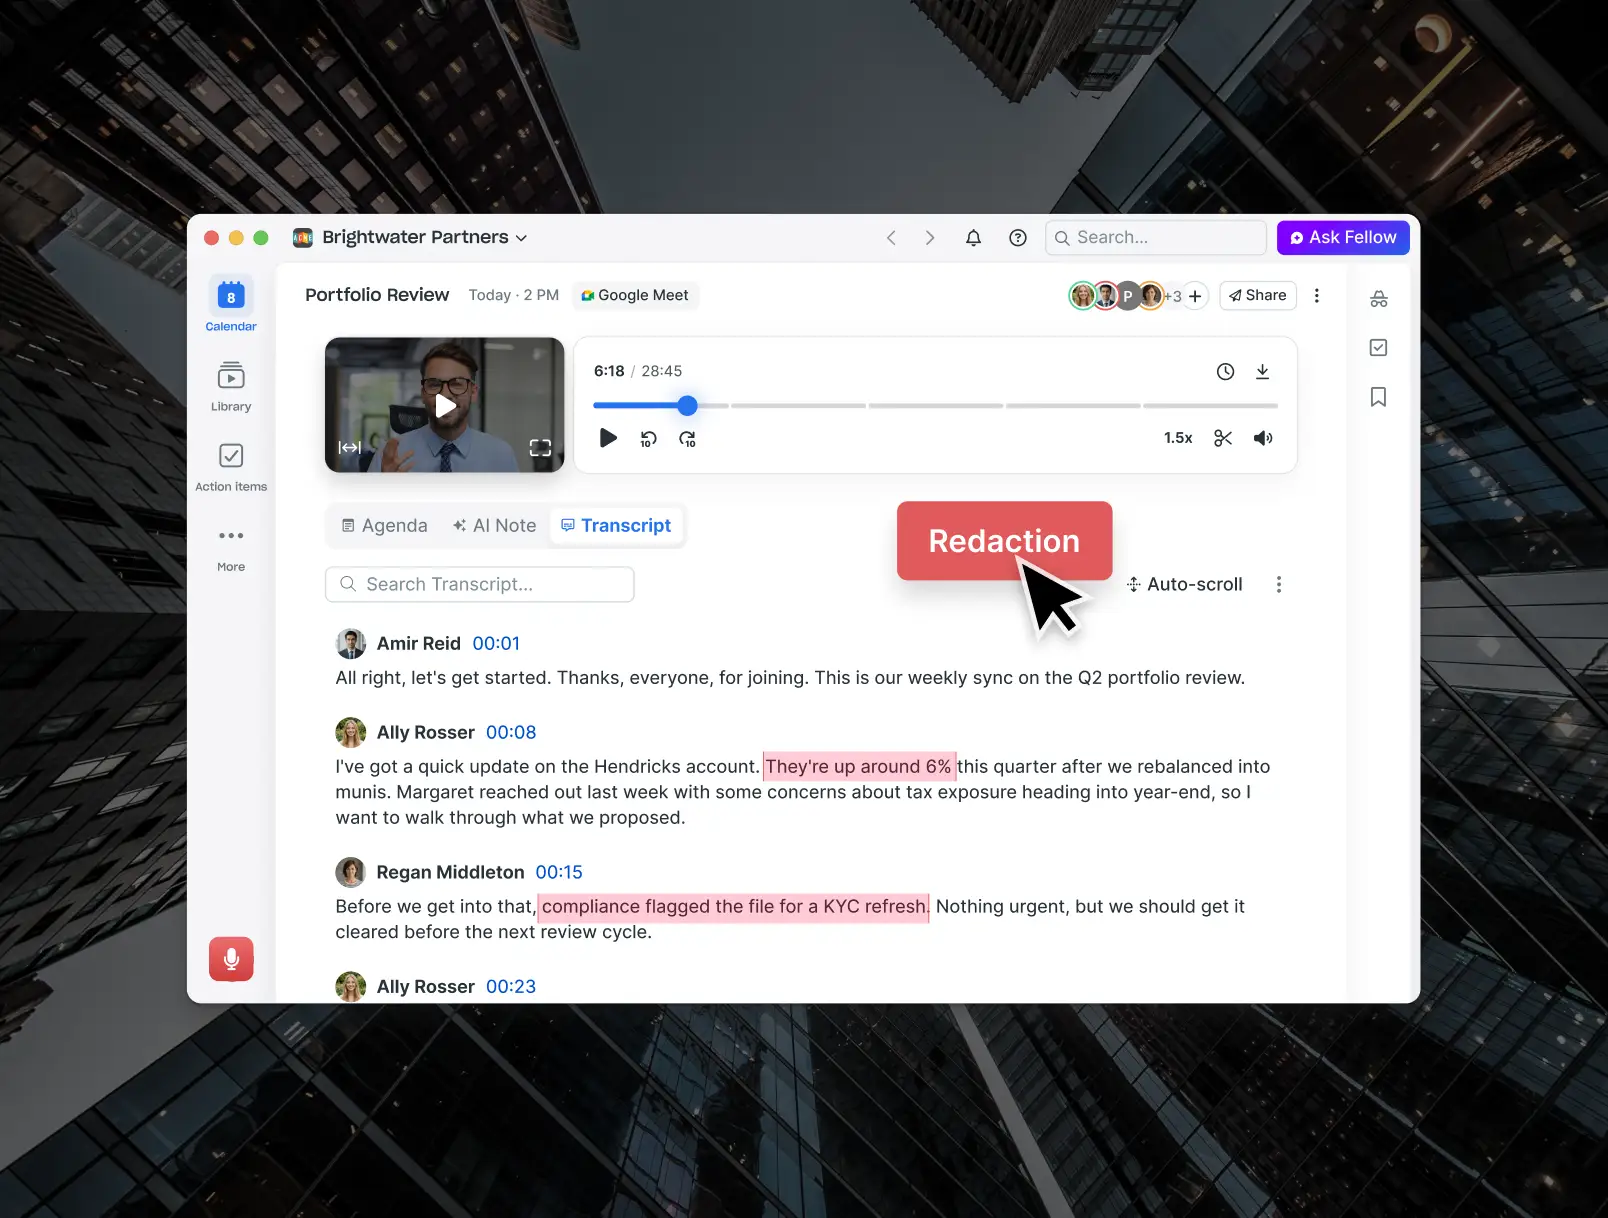The width and height of the screenshot is (1608, 1218).
Task: Rewind the recording 10 seconds
Action: coord(648,439)
